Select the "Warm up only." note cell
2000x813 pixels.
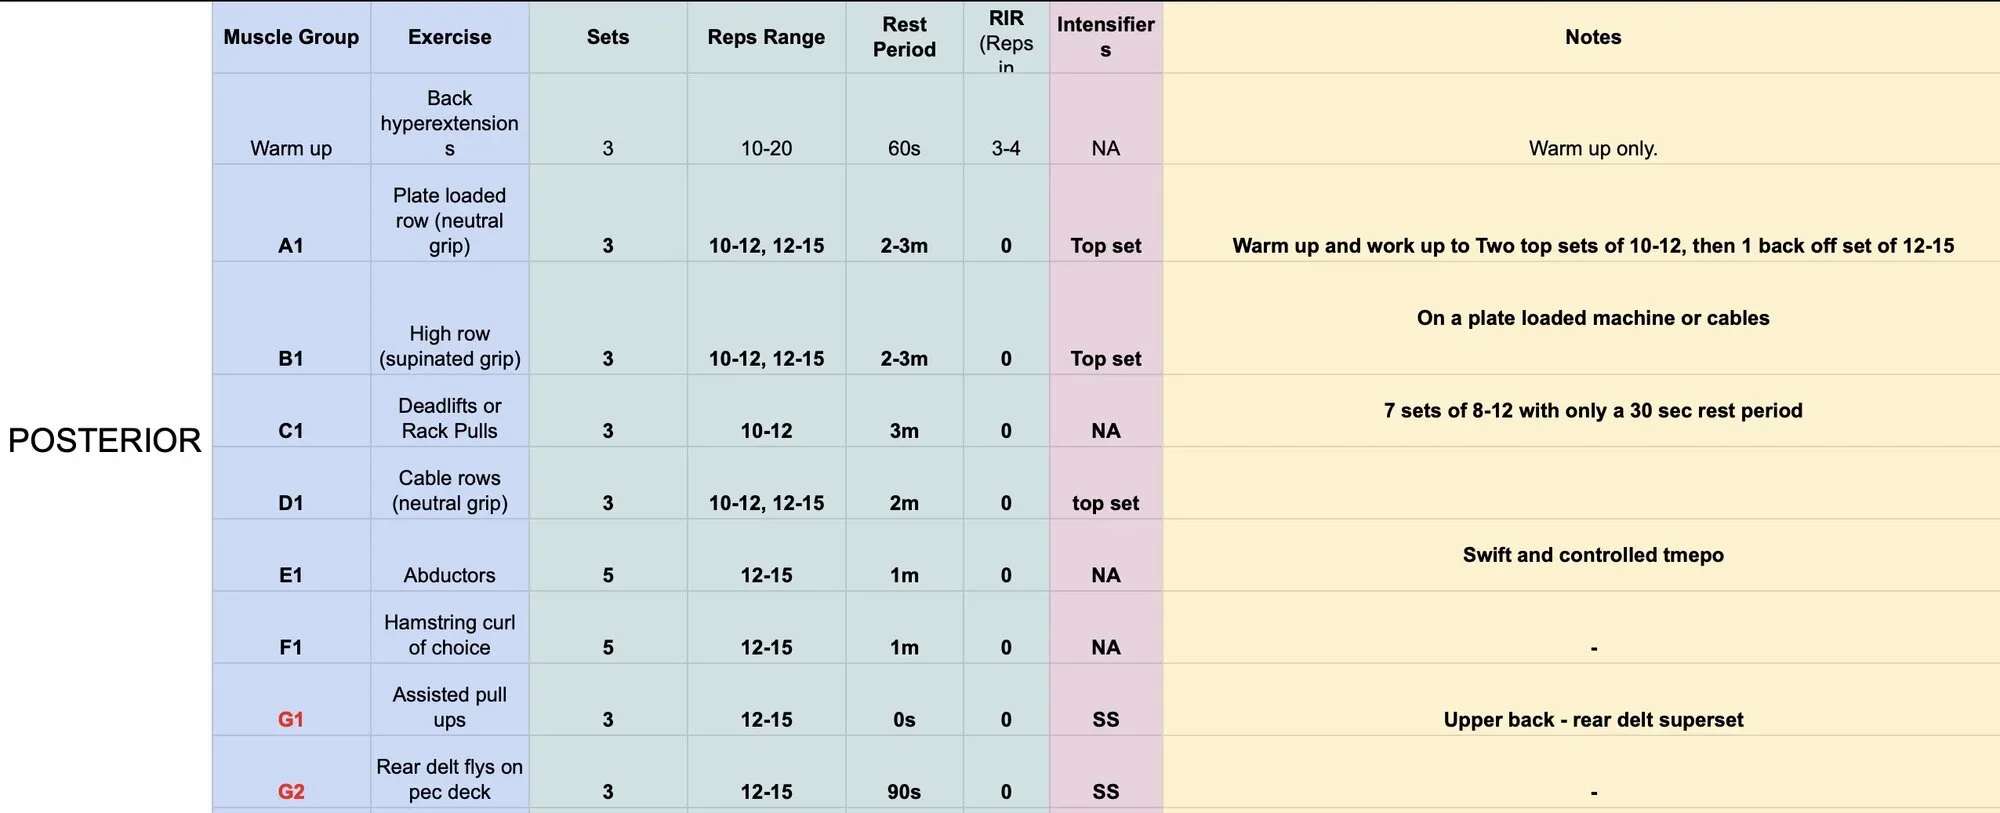pyautogui.click(x=1592, y=148)
